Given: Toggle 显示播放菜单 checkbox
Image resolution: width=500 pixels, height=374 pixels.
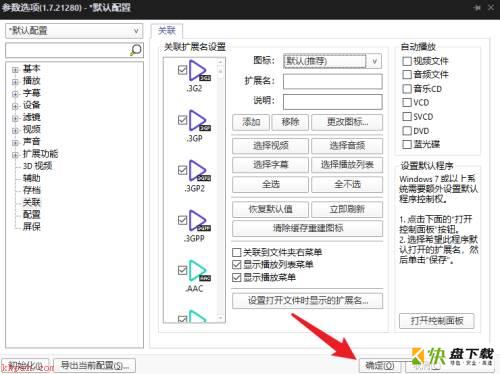Looking at the screenshot, I should tap(236, 277).
